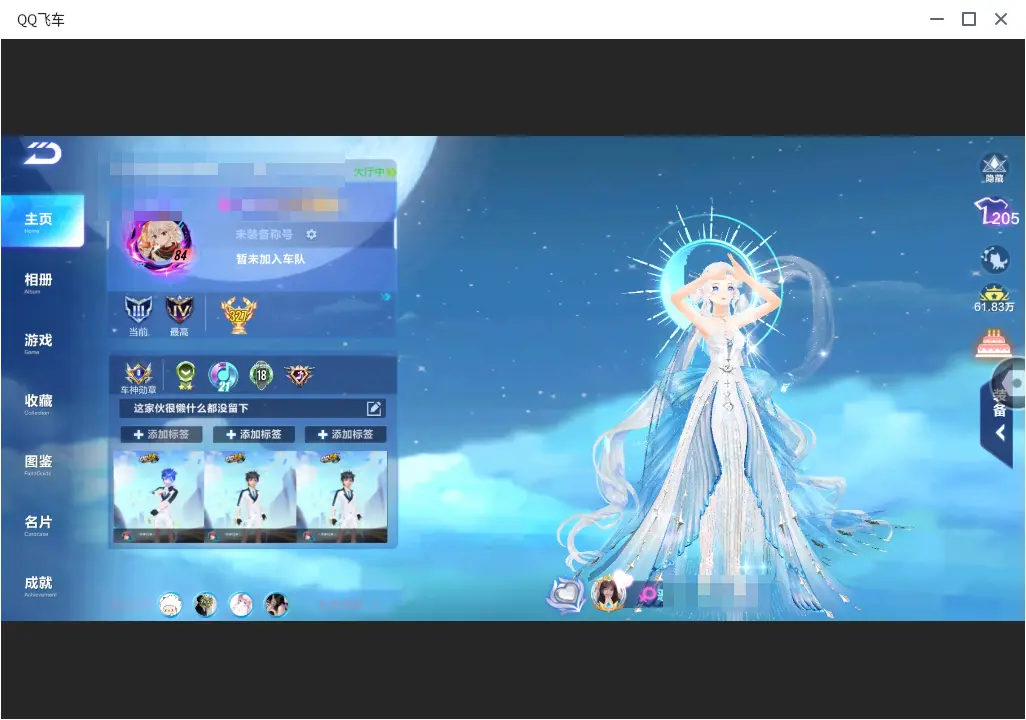This screenshot has width=1026, height=720.
Task: Open title settings gear next to 未装备称号
Action: pyautogui.click(x=311, y=234)
